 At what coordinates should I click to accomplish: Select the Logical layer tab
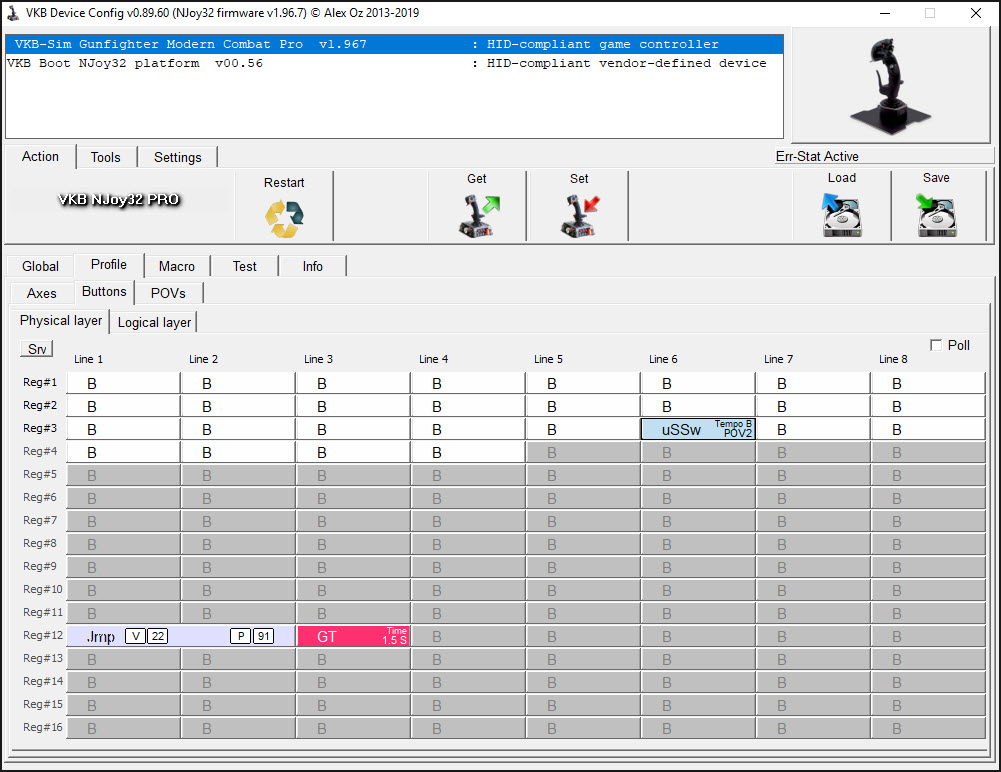pyautogui.click(x=154, y=322)
